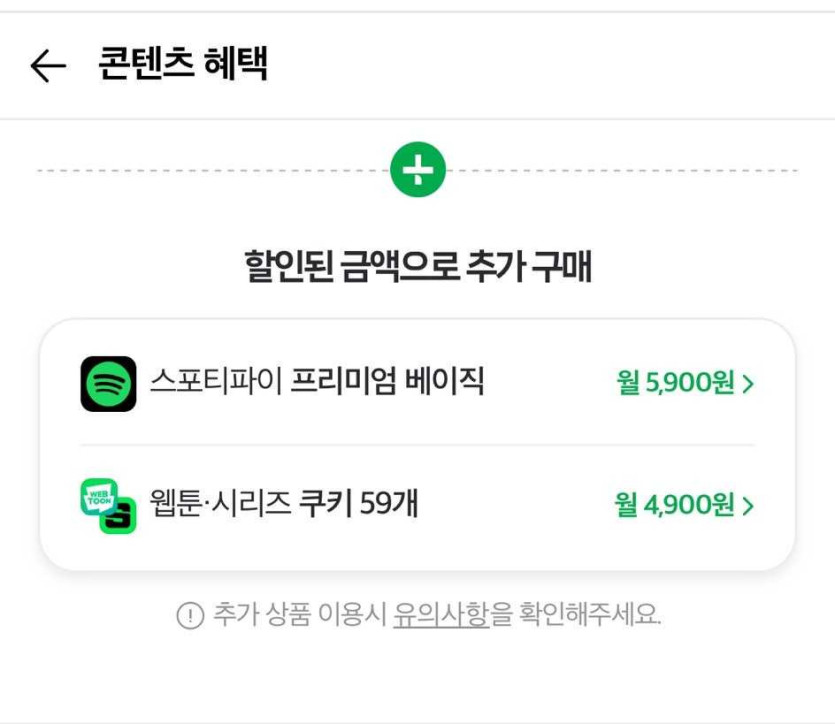Tap the back arrow in the header
The width and height of the screenshot is (835, 724).
pos(47,66)
